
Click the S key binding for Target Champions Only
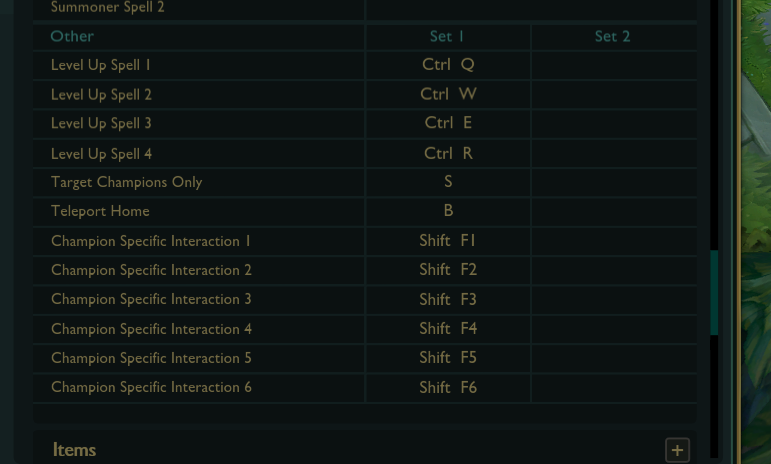point(448,182)
